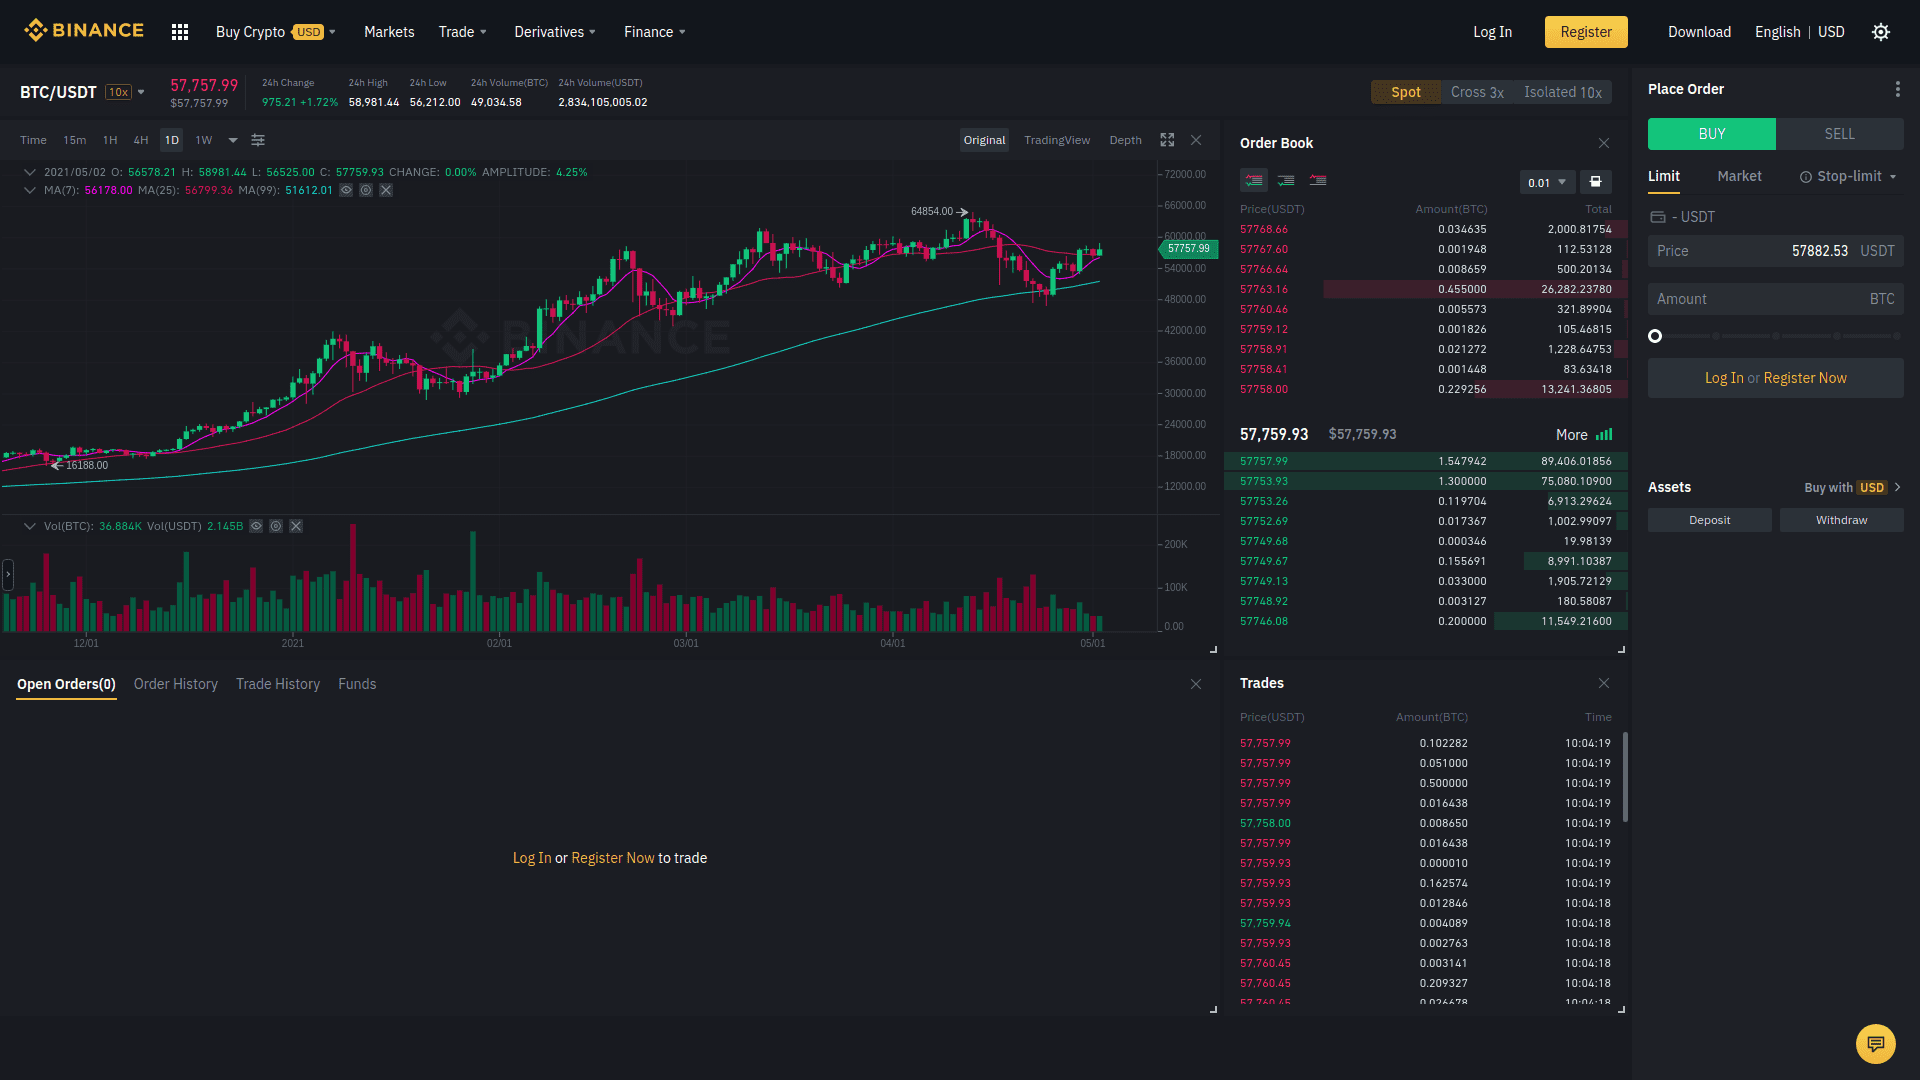This screenshot has height=1080, width=1920.
Task: Open the settings gear icon
Action: click(1881, 32)
